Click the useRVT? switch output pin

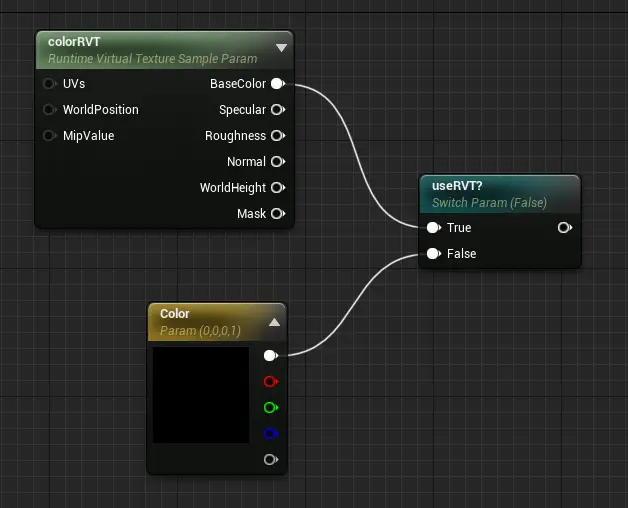pos(565,228)
